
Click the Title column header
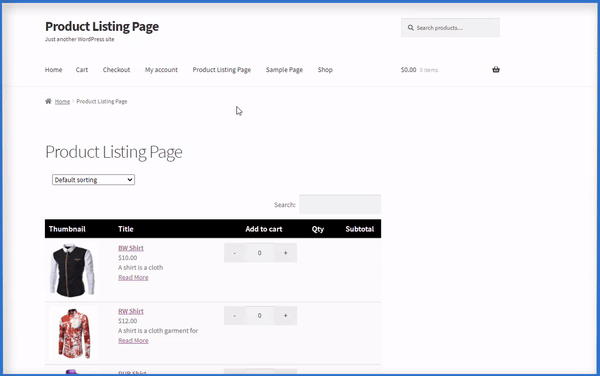(x=126, y=229)
